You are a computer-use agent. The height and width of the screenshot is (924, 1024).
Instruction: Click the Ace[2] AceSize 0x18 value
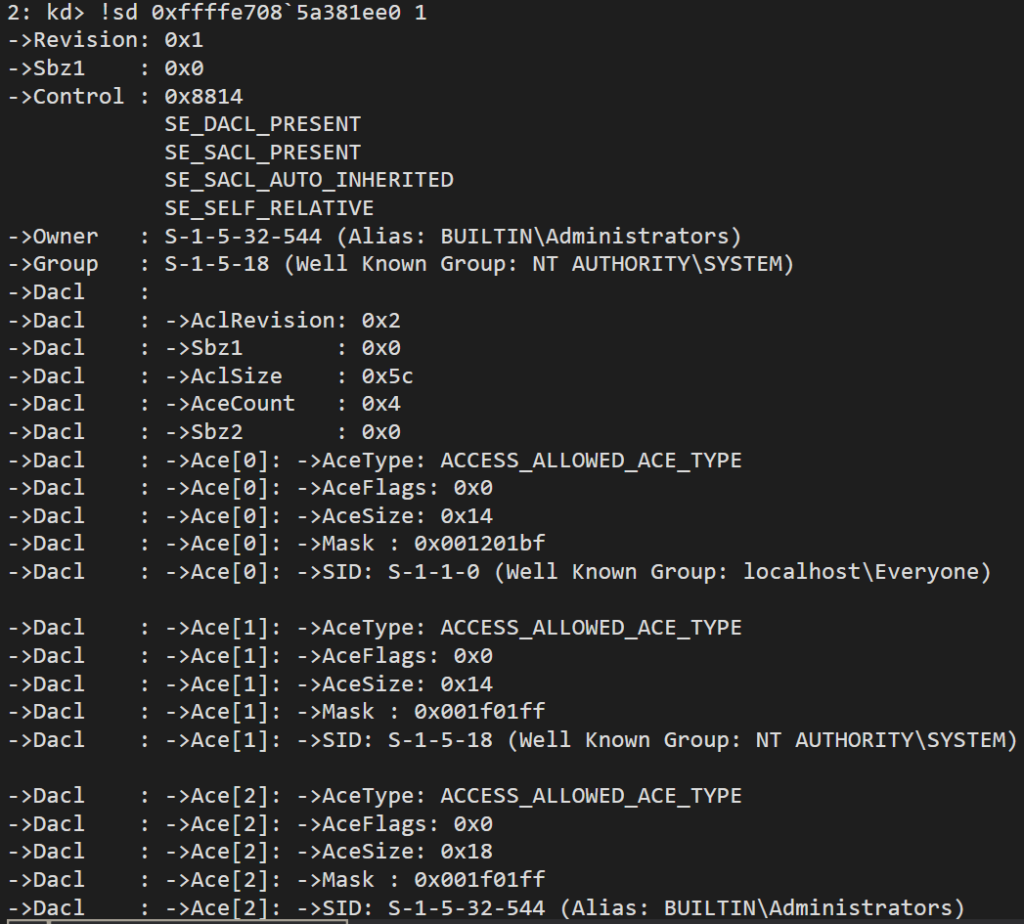pyautogui.click(x=466, y=852)
